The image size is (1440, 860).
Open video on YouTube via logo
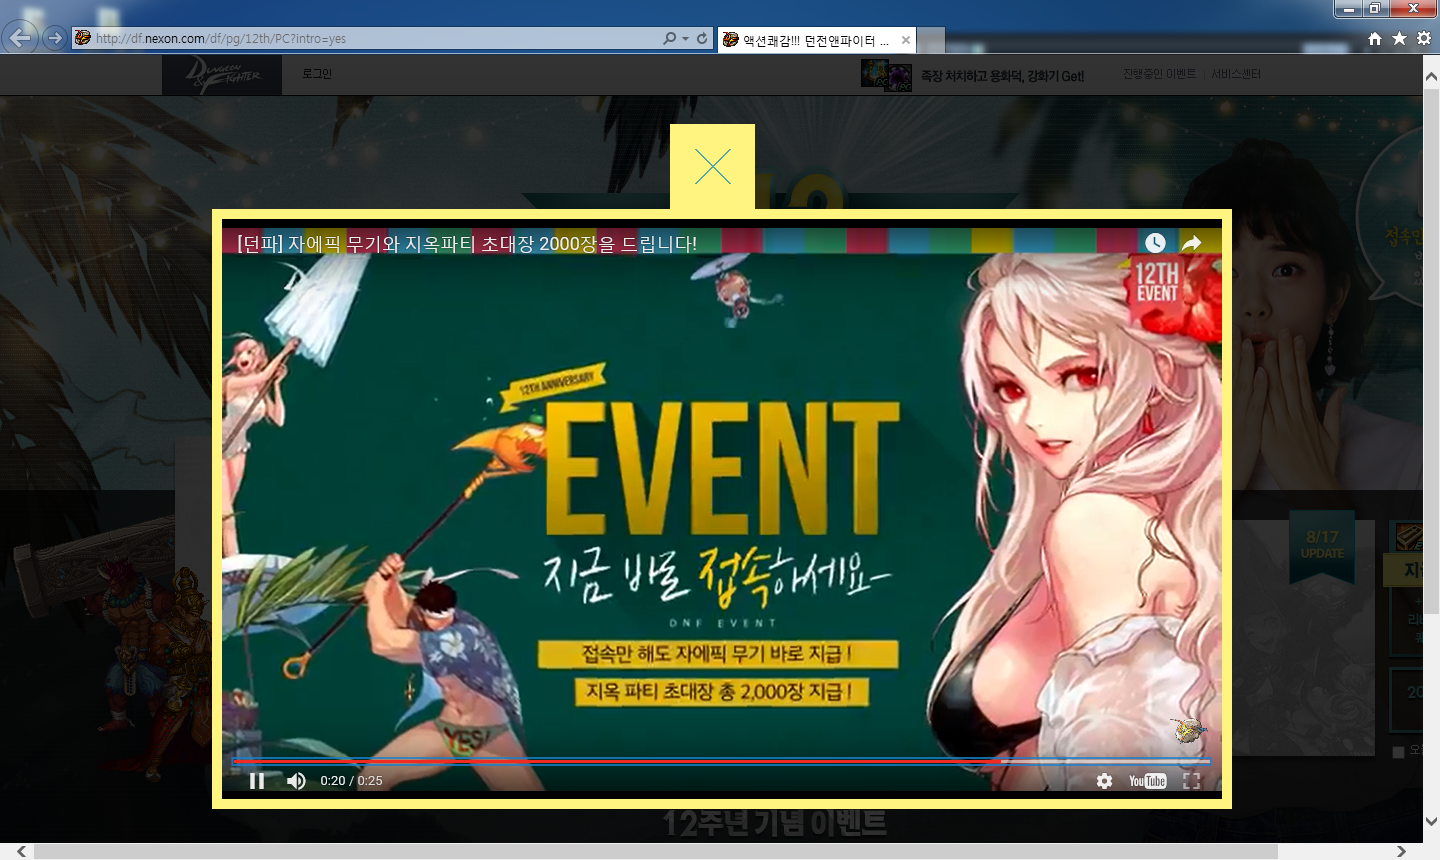click(1147, 781)
